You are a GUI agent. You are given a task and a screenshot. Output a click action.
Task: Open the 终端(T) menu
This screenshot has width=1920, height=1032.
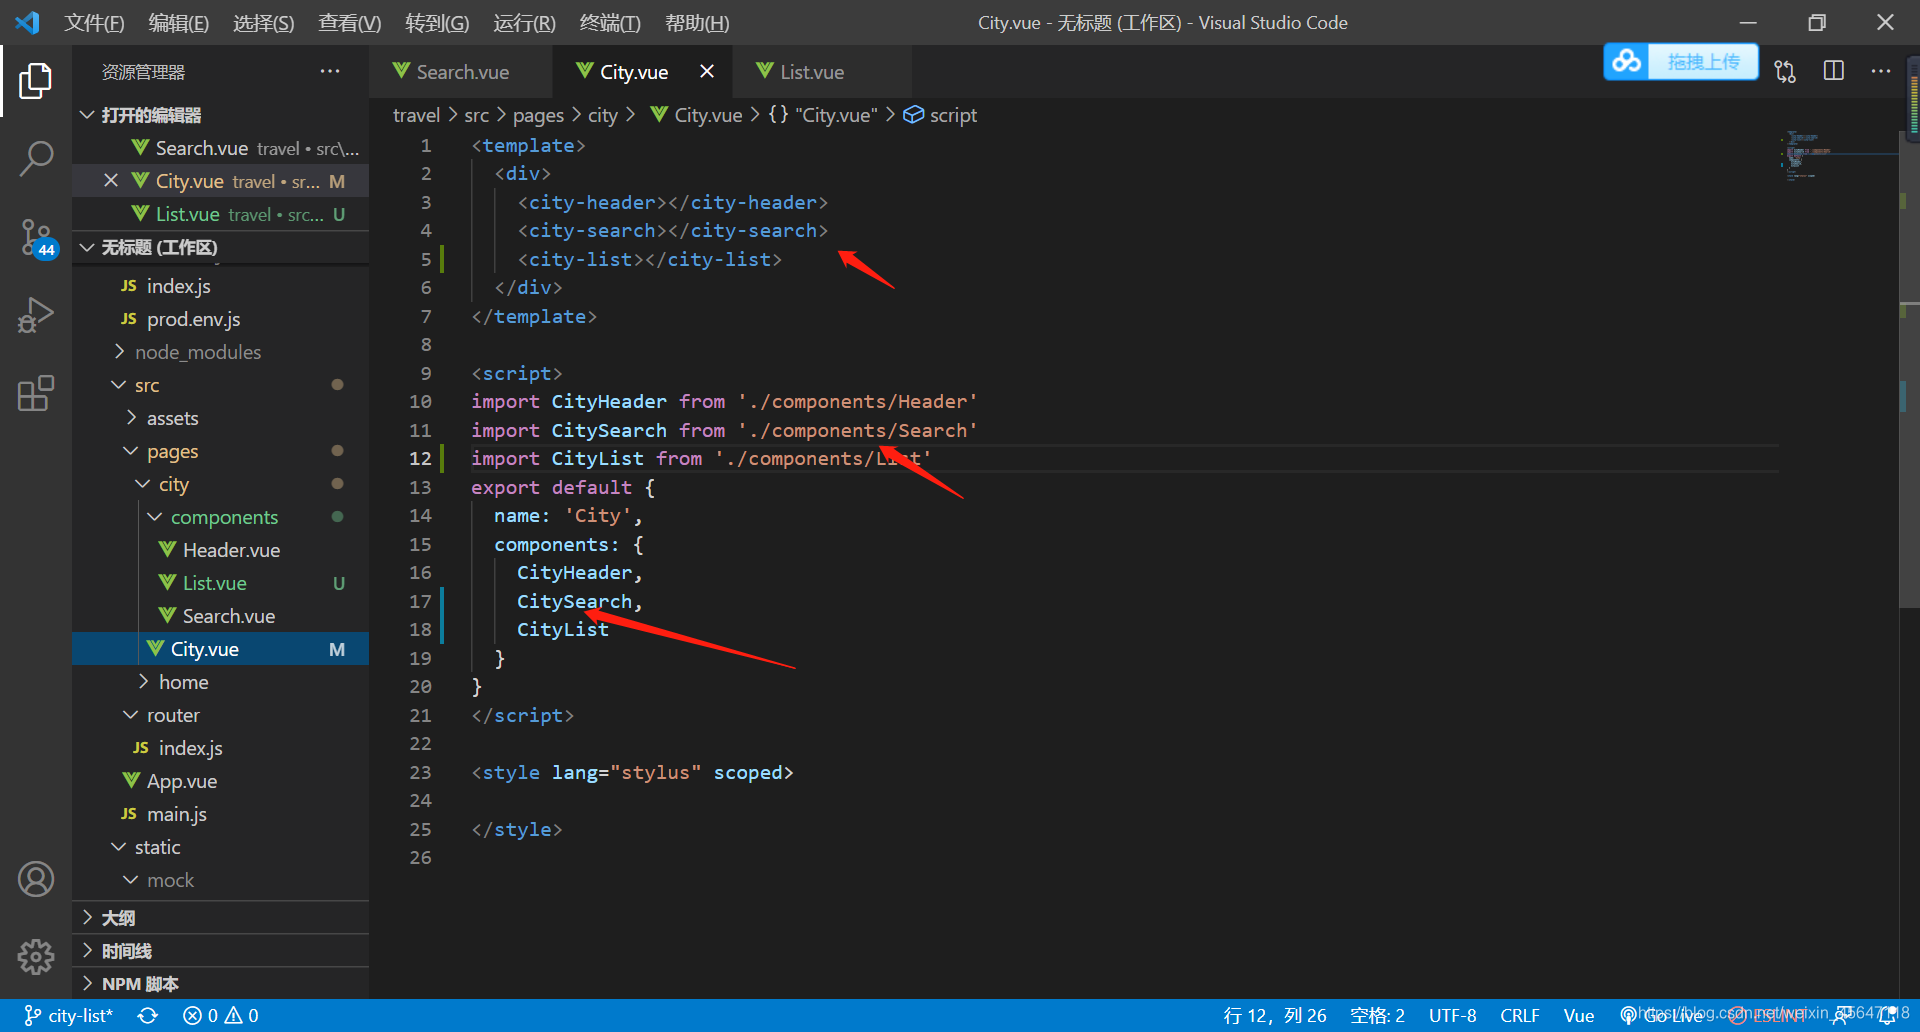611,22
